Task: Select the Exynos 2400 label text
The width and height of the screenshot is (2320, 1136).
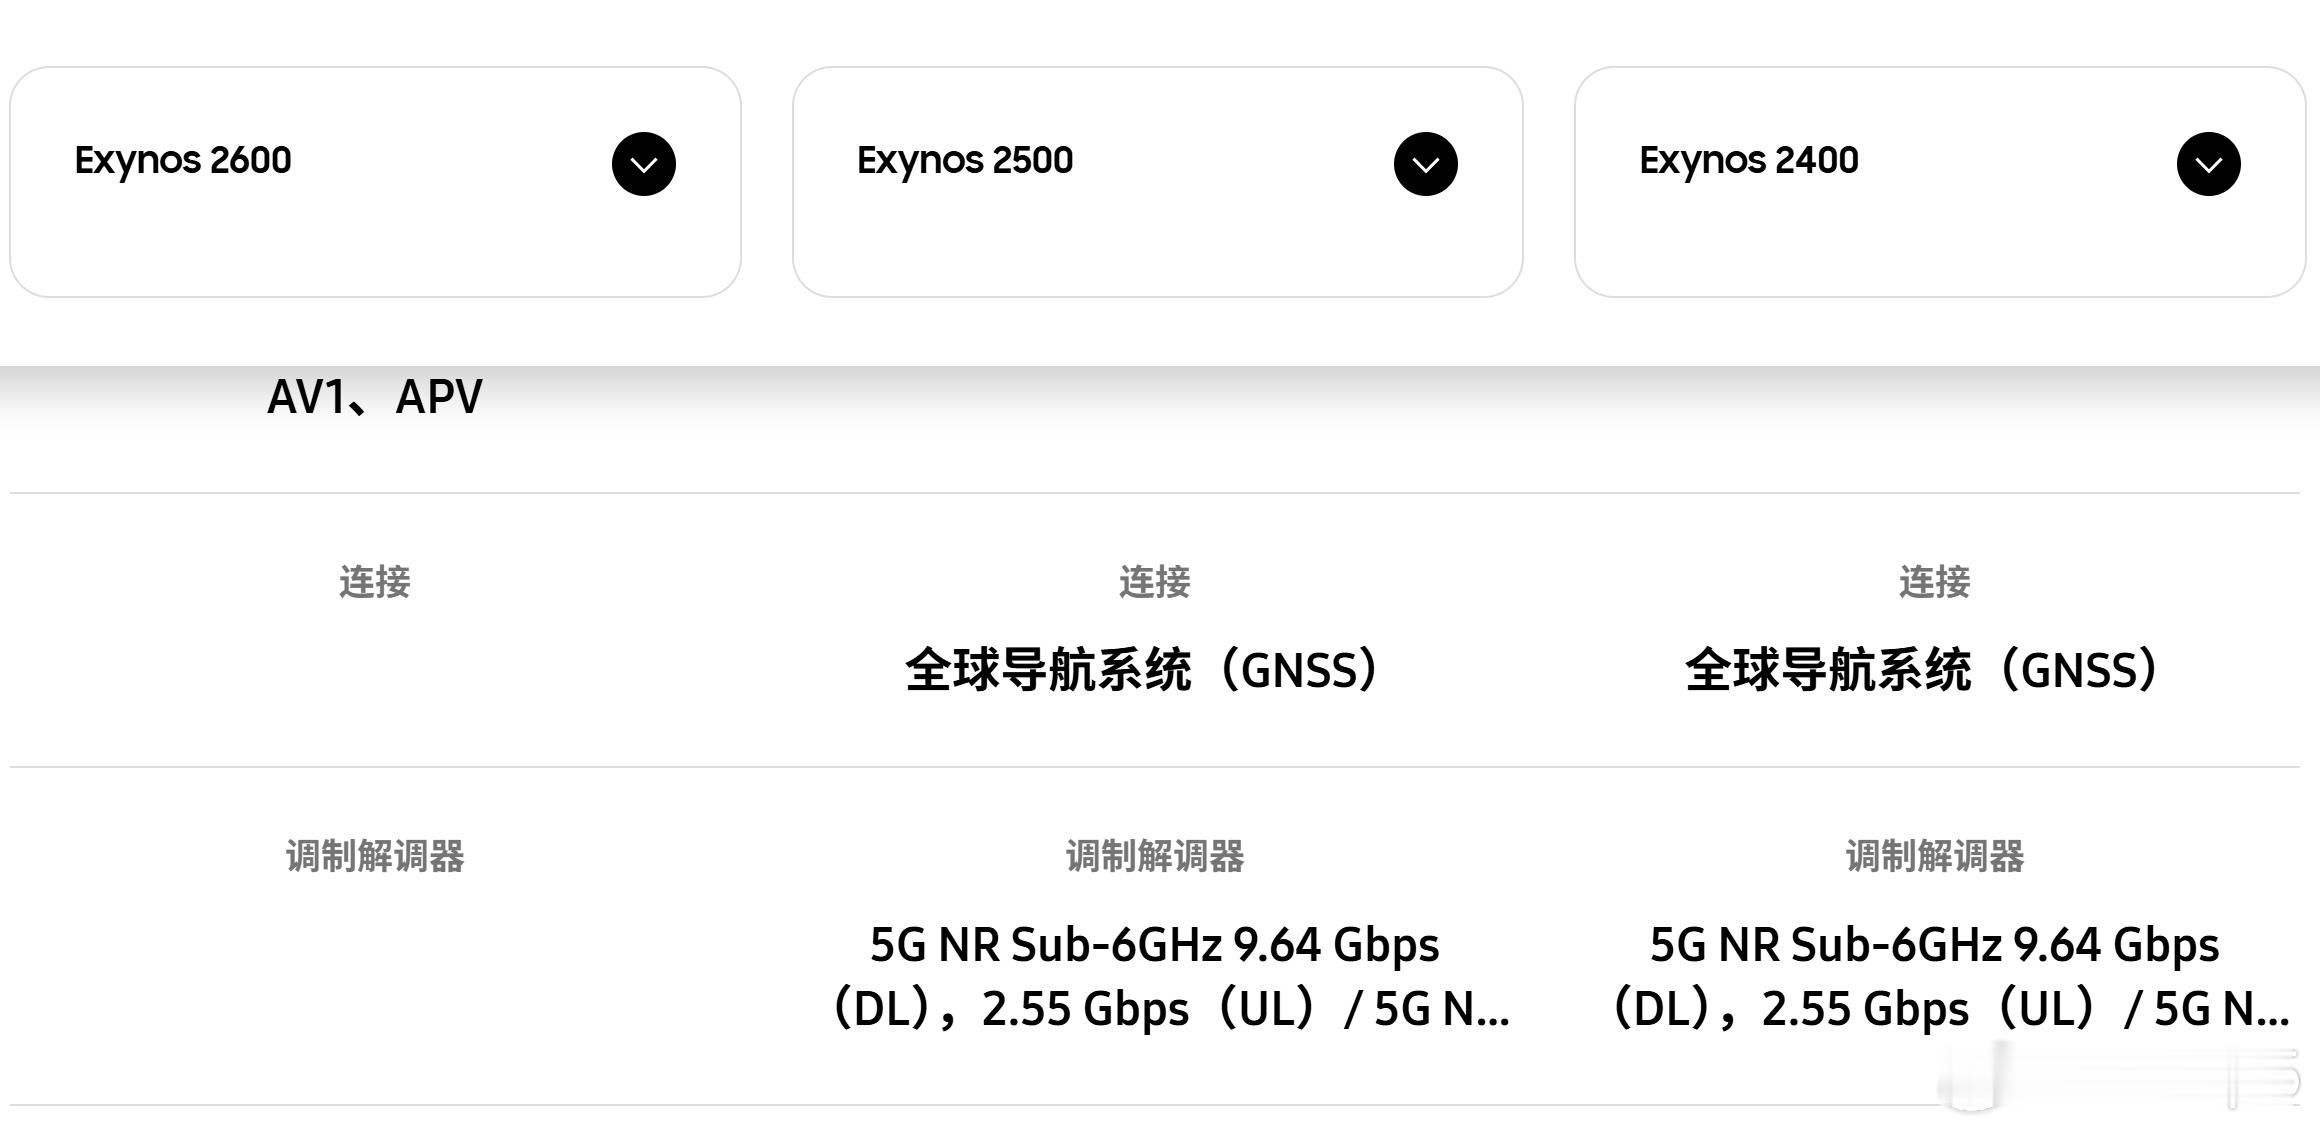Action: pyautogui.click(x=1749, y=159)
